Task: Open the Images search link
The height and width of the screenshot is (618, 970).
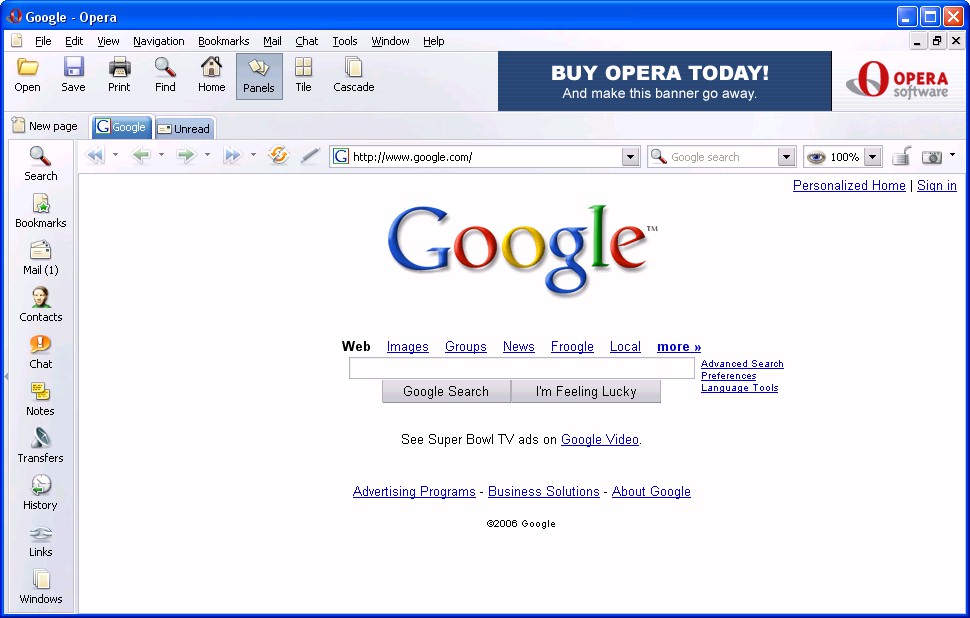Action: coord(407,346)
